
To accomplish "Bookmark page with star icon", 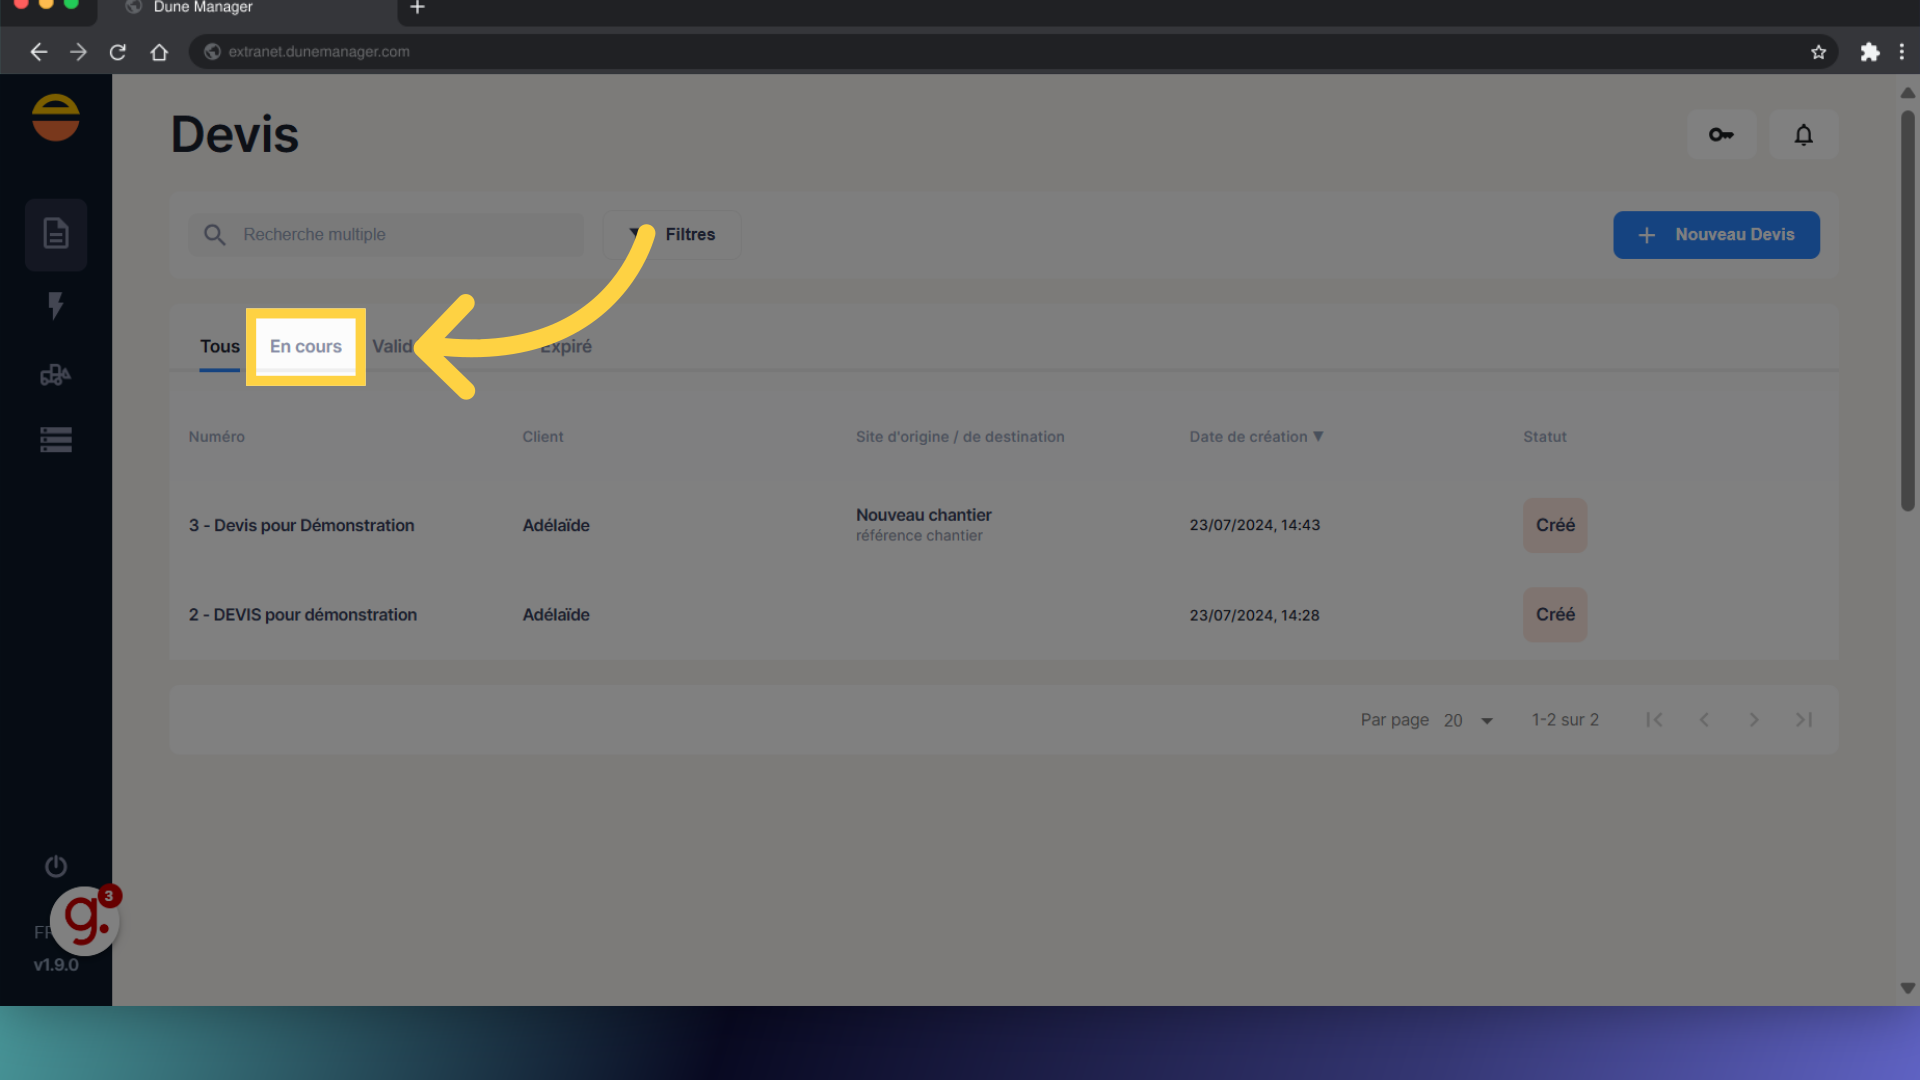I will tap(1818, 52).
